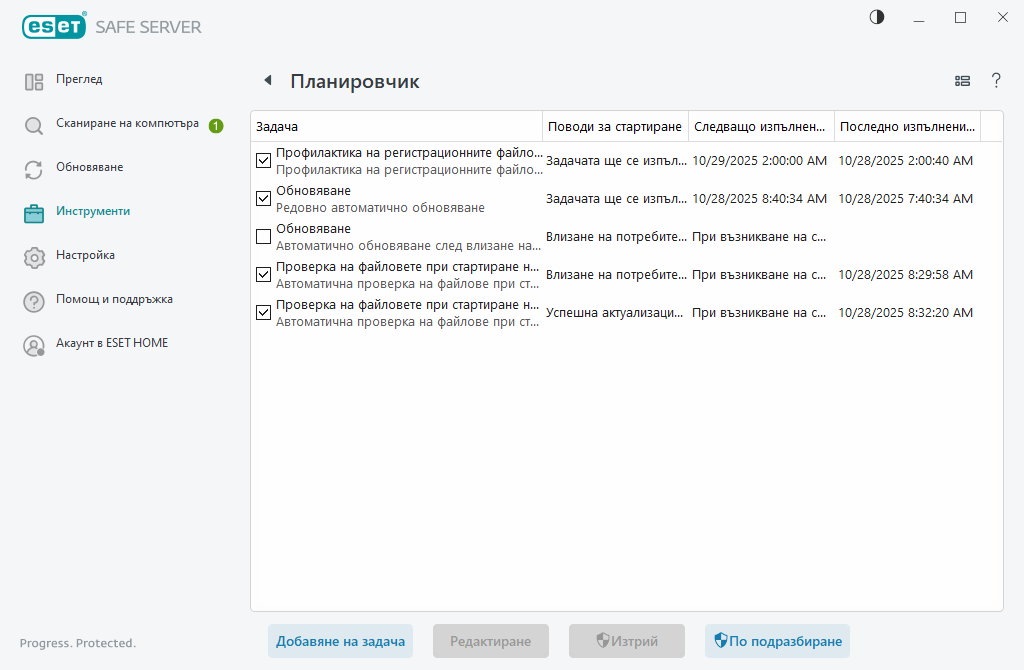Uncheck the Редовно автоматично обновяване task

(263, 198)
